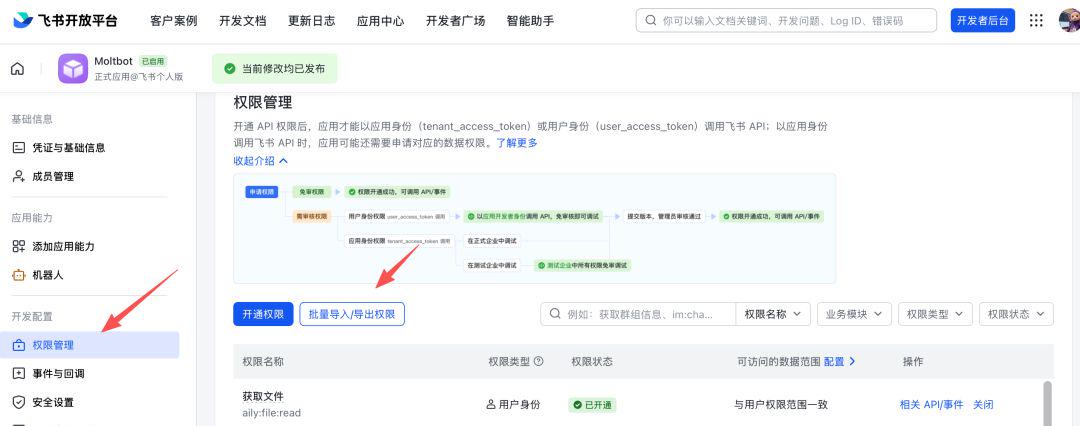
Task: Open the 权限类型 filter dropdown
Action: 935,314
